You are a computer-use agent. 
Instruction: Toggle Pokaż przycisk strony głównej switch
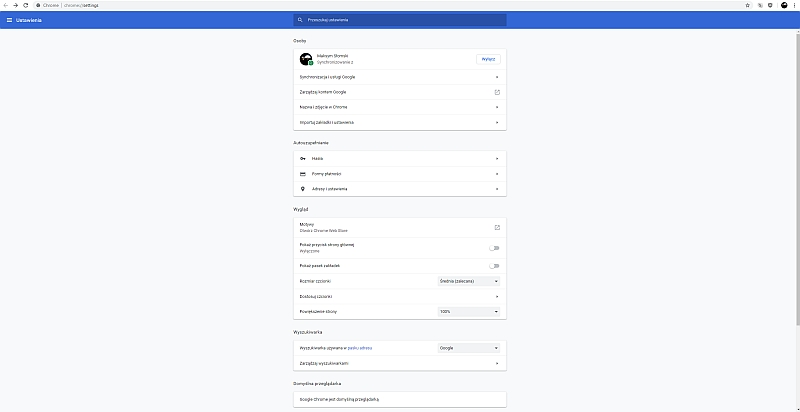click(494, 248)
